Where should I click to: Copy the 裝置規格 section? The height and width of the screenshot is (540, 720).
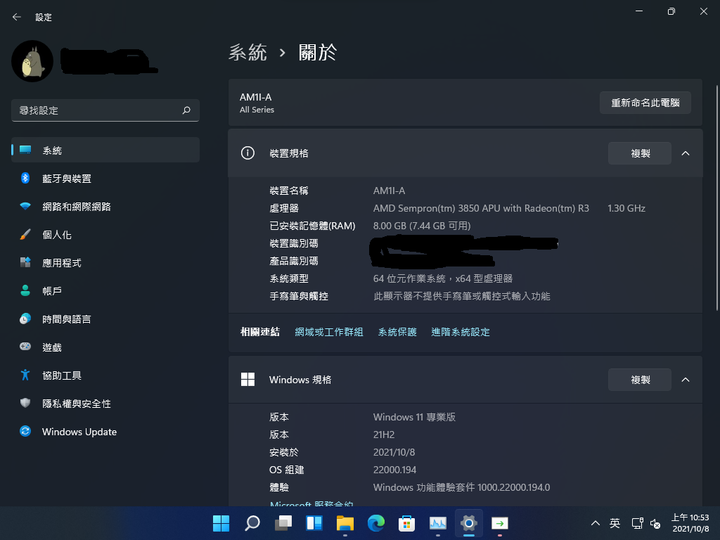[640, 153]
